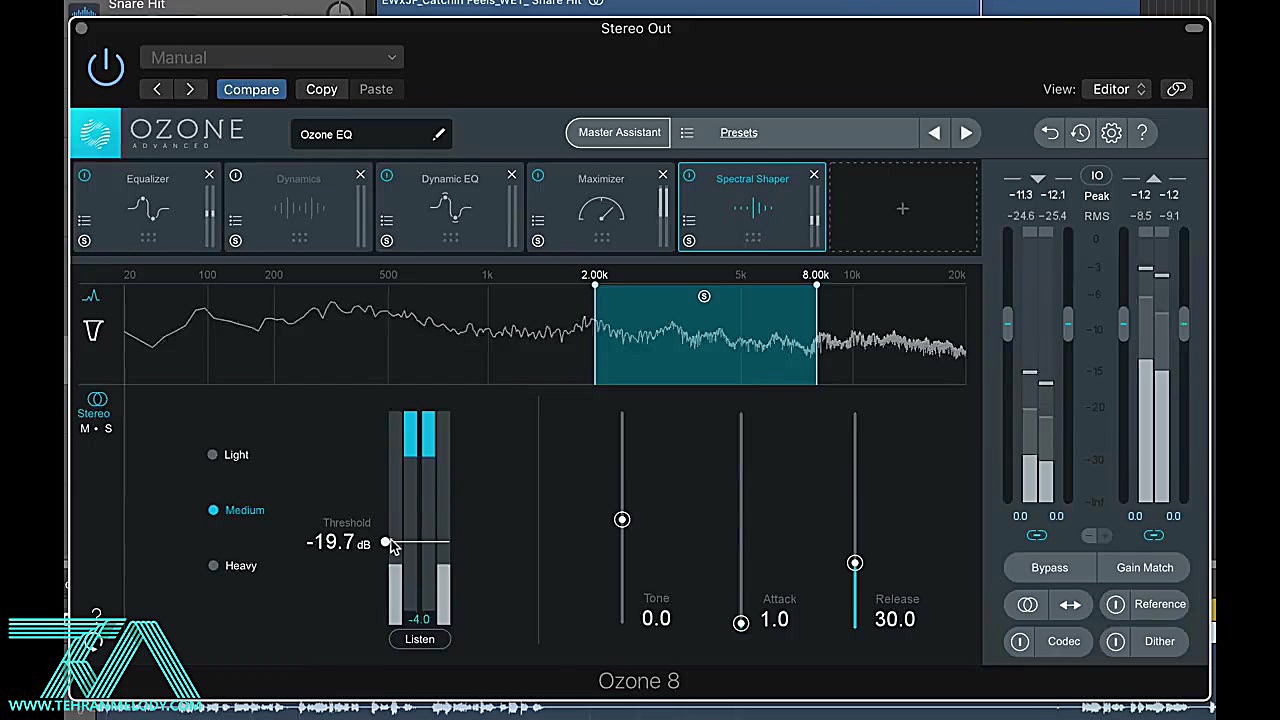1280x720 pixels.
Task: Toggle the main power button top left
Action: pyautogui.click(x=106, y=65)
